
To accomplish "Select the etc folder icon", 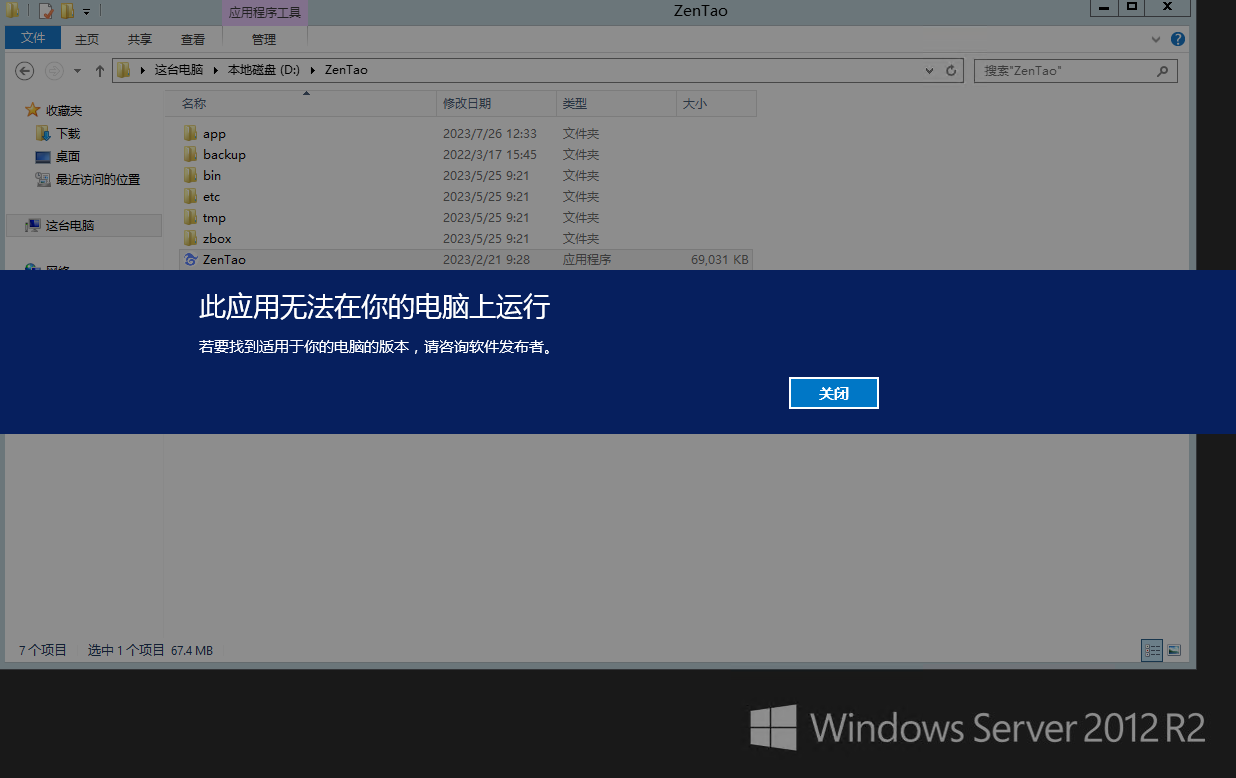I will point(191,196).
